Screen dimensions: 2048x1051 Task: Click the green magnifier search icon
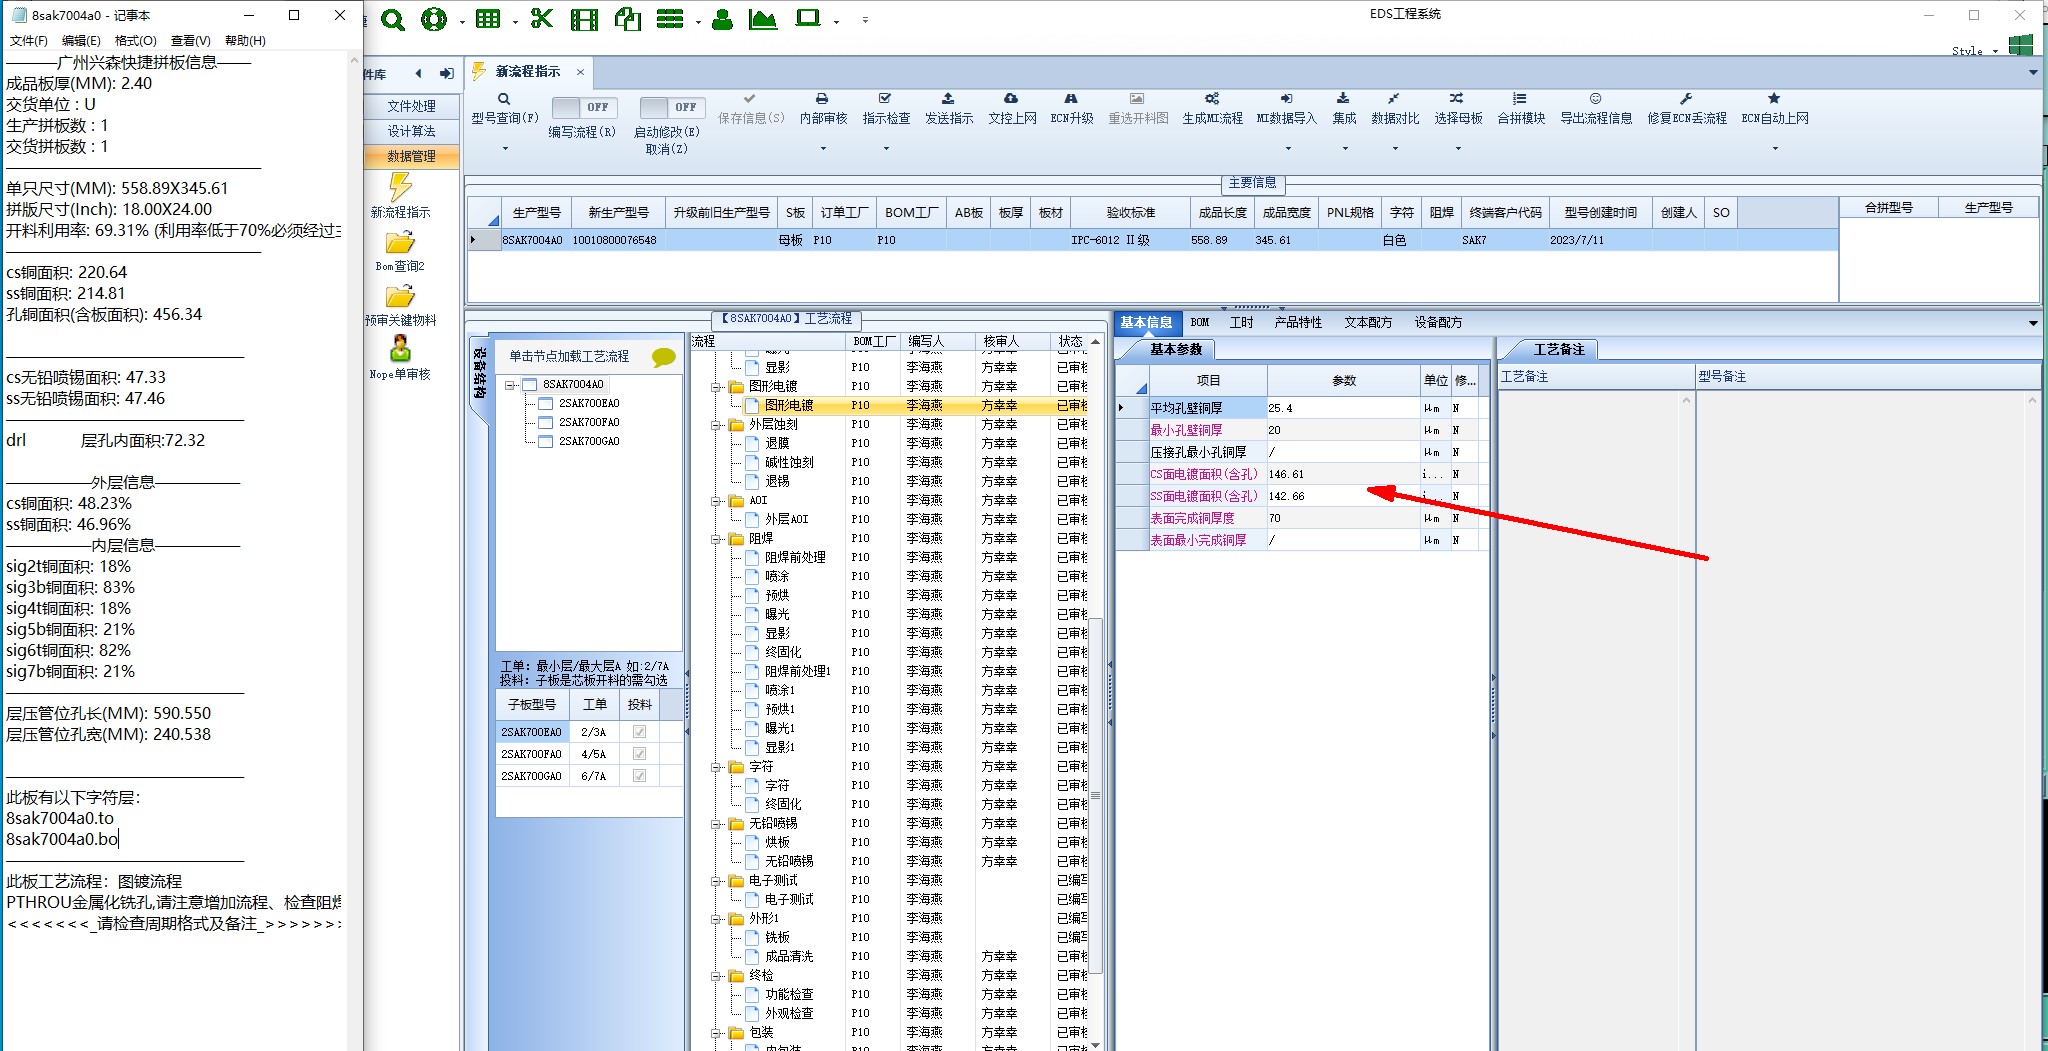point(393,19)
